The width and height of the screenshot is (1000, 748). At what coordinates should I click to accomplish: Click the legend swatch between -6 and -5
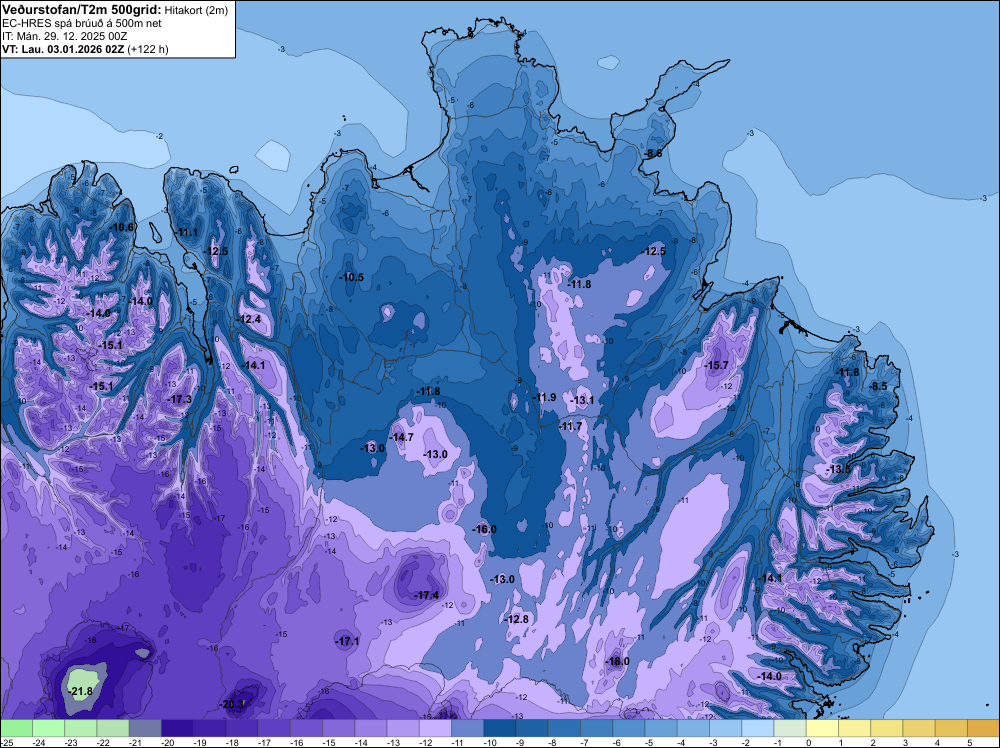point(629,728)
